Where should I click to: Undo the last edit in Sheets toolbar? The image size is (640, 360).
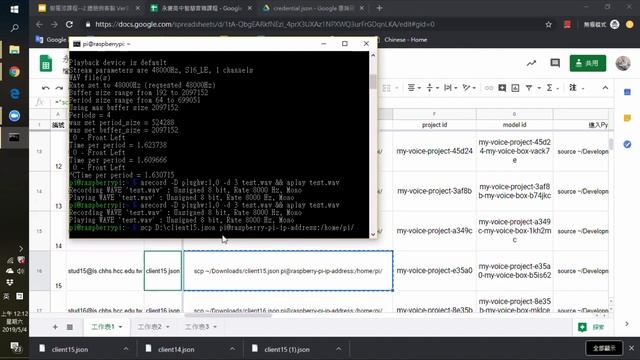coord(46,88)
